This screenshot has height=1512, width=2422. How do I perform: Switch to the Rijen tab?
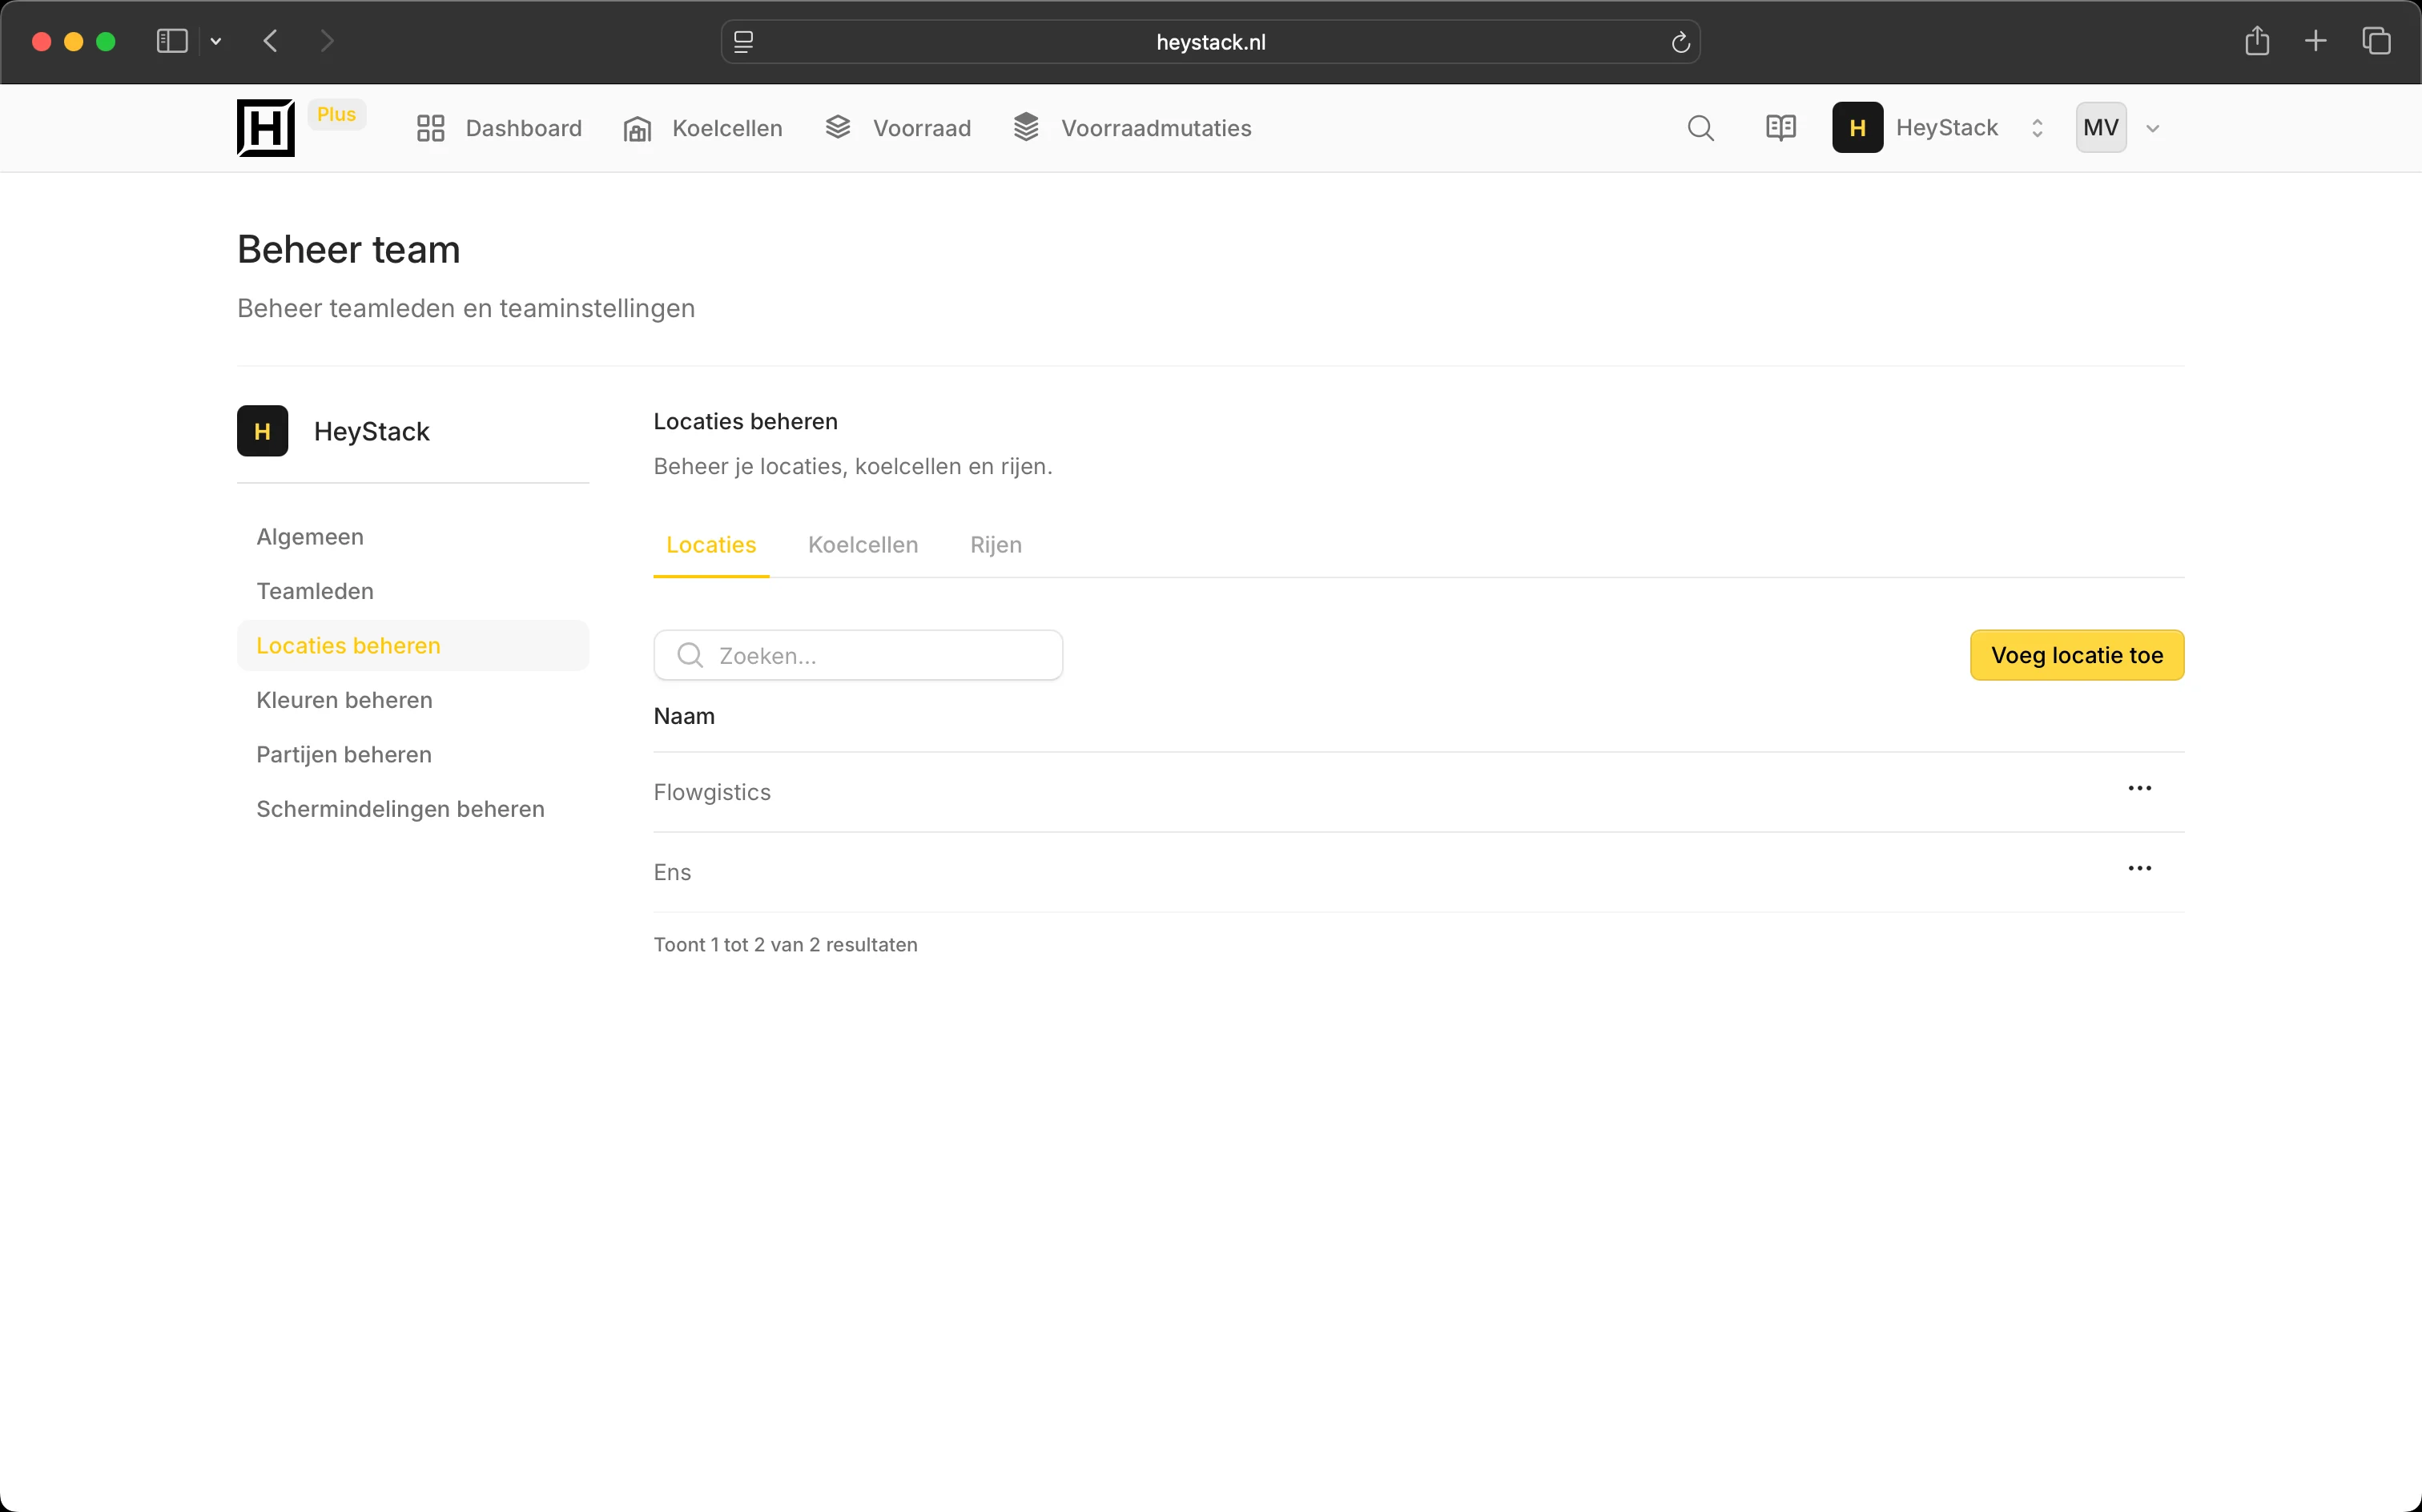(996, 545)
